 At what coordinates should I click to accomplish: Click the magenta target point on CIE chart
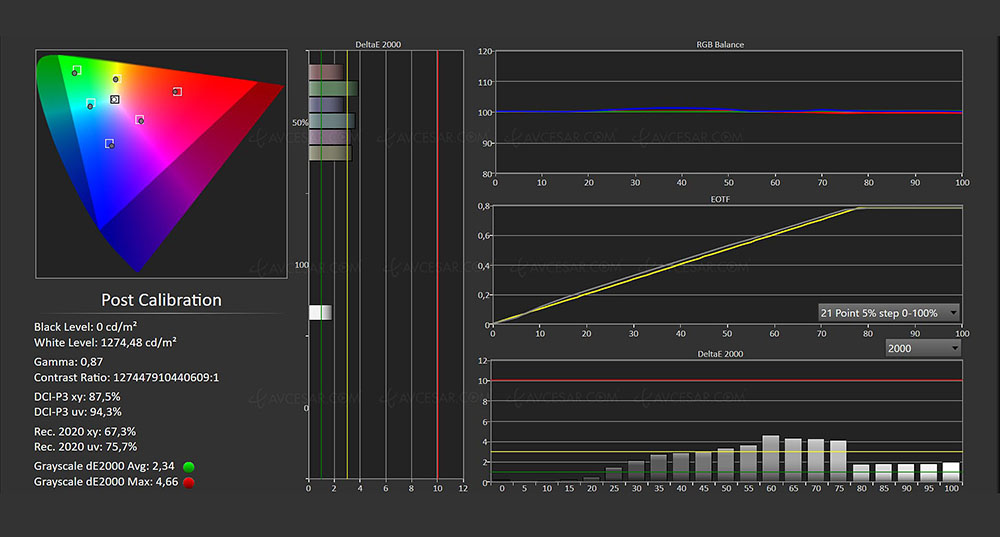(x=140, y=120)
